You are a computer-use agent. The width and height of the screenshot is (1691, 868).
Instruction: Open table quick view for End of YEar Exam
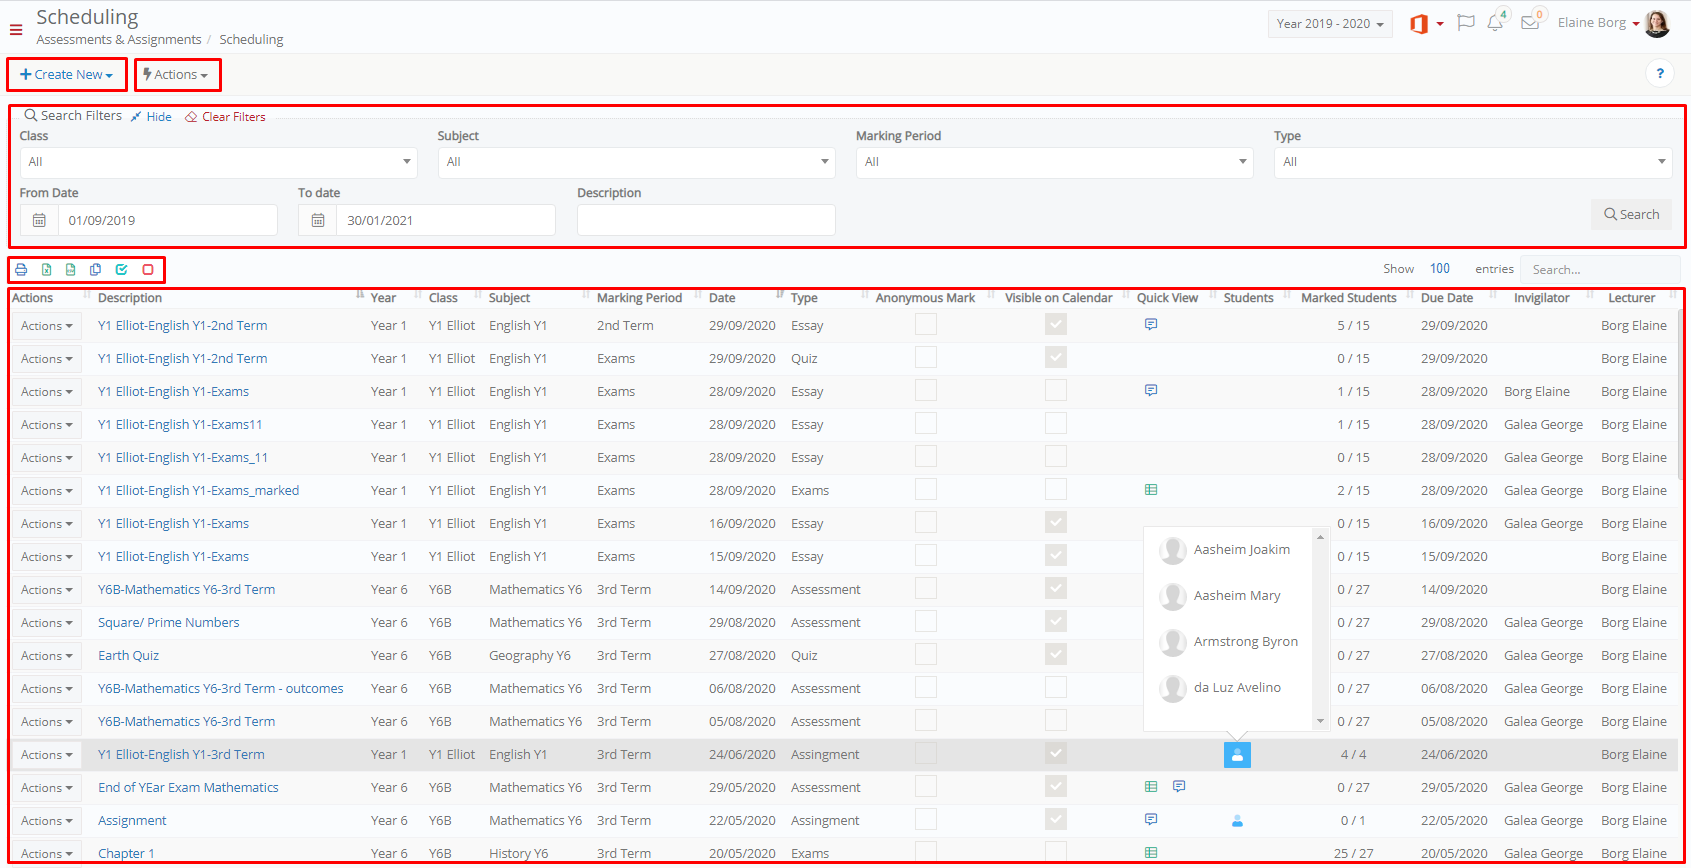pos(1151,787)
